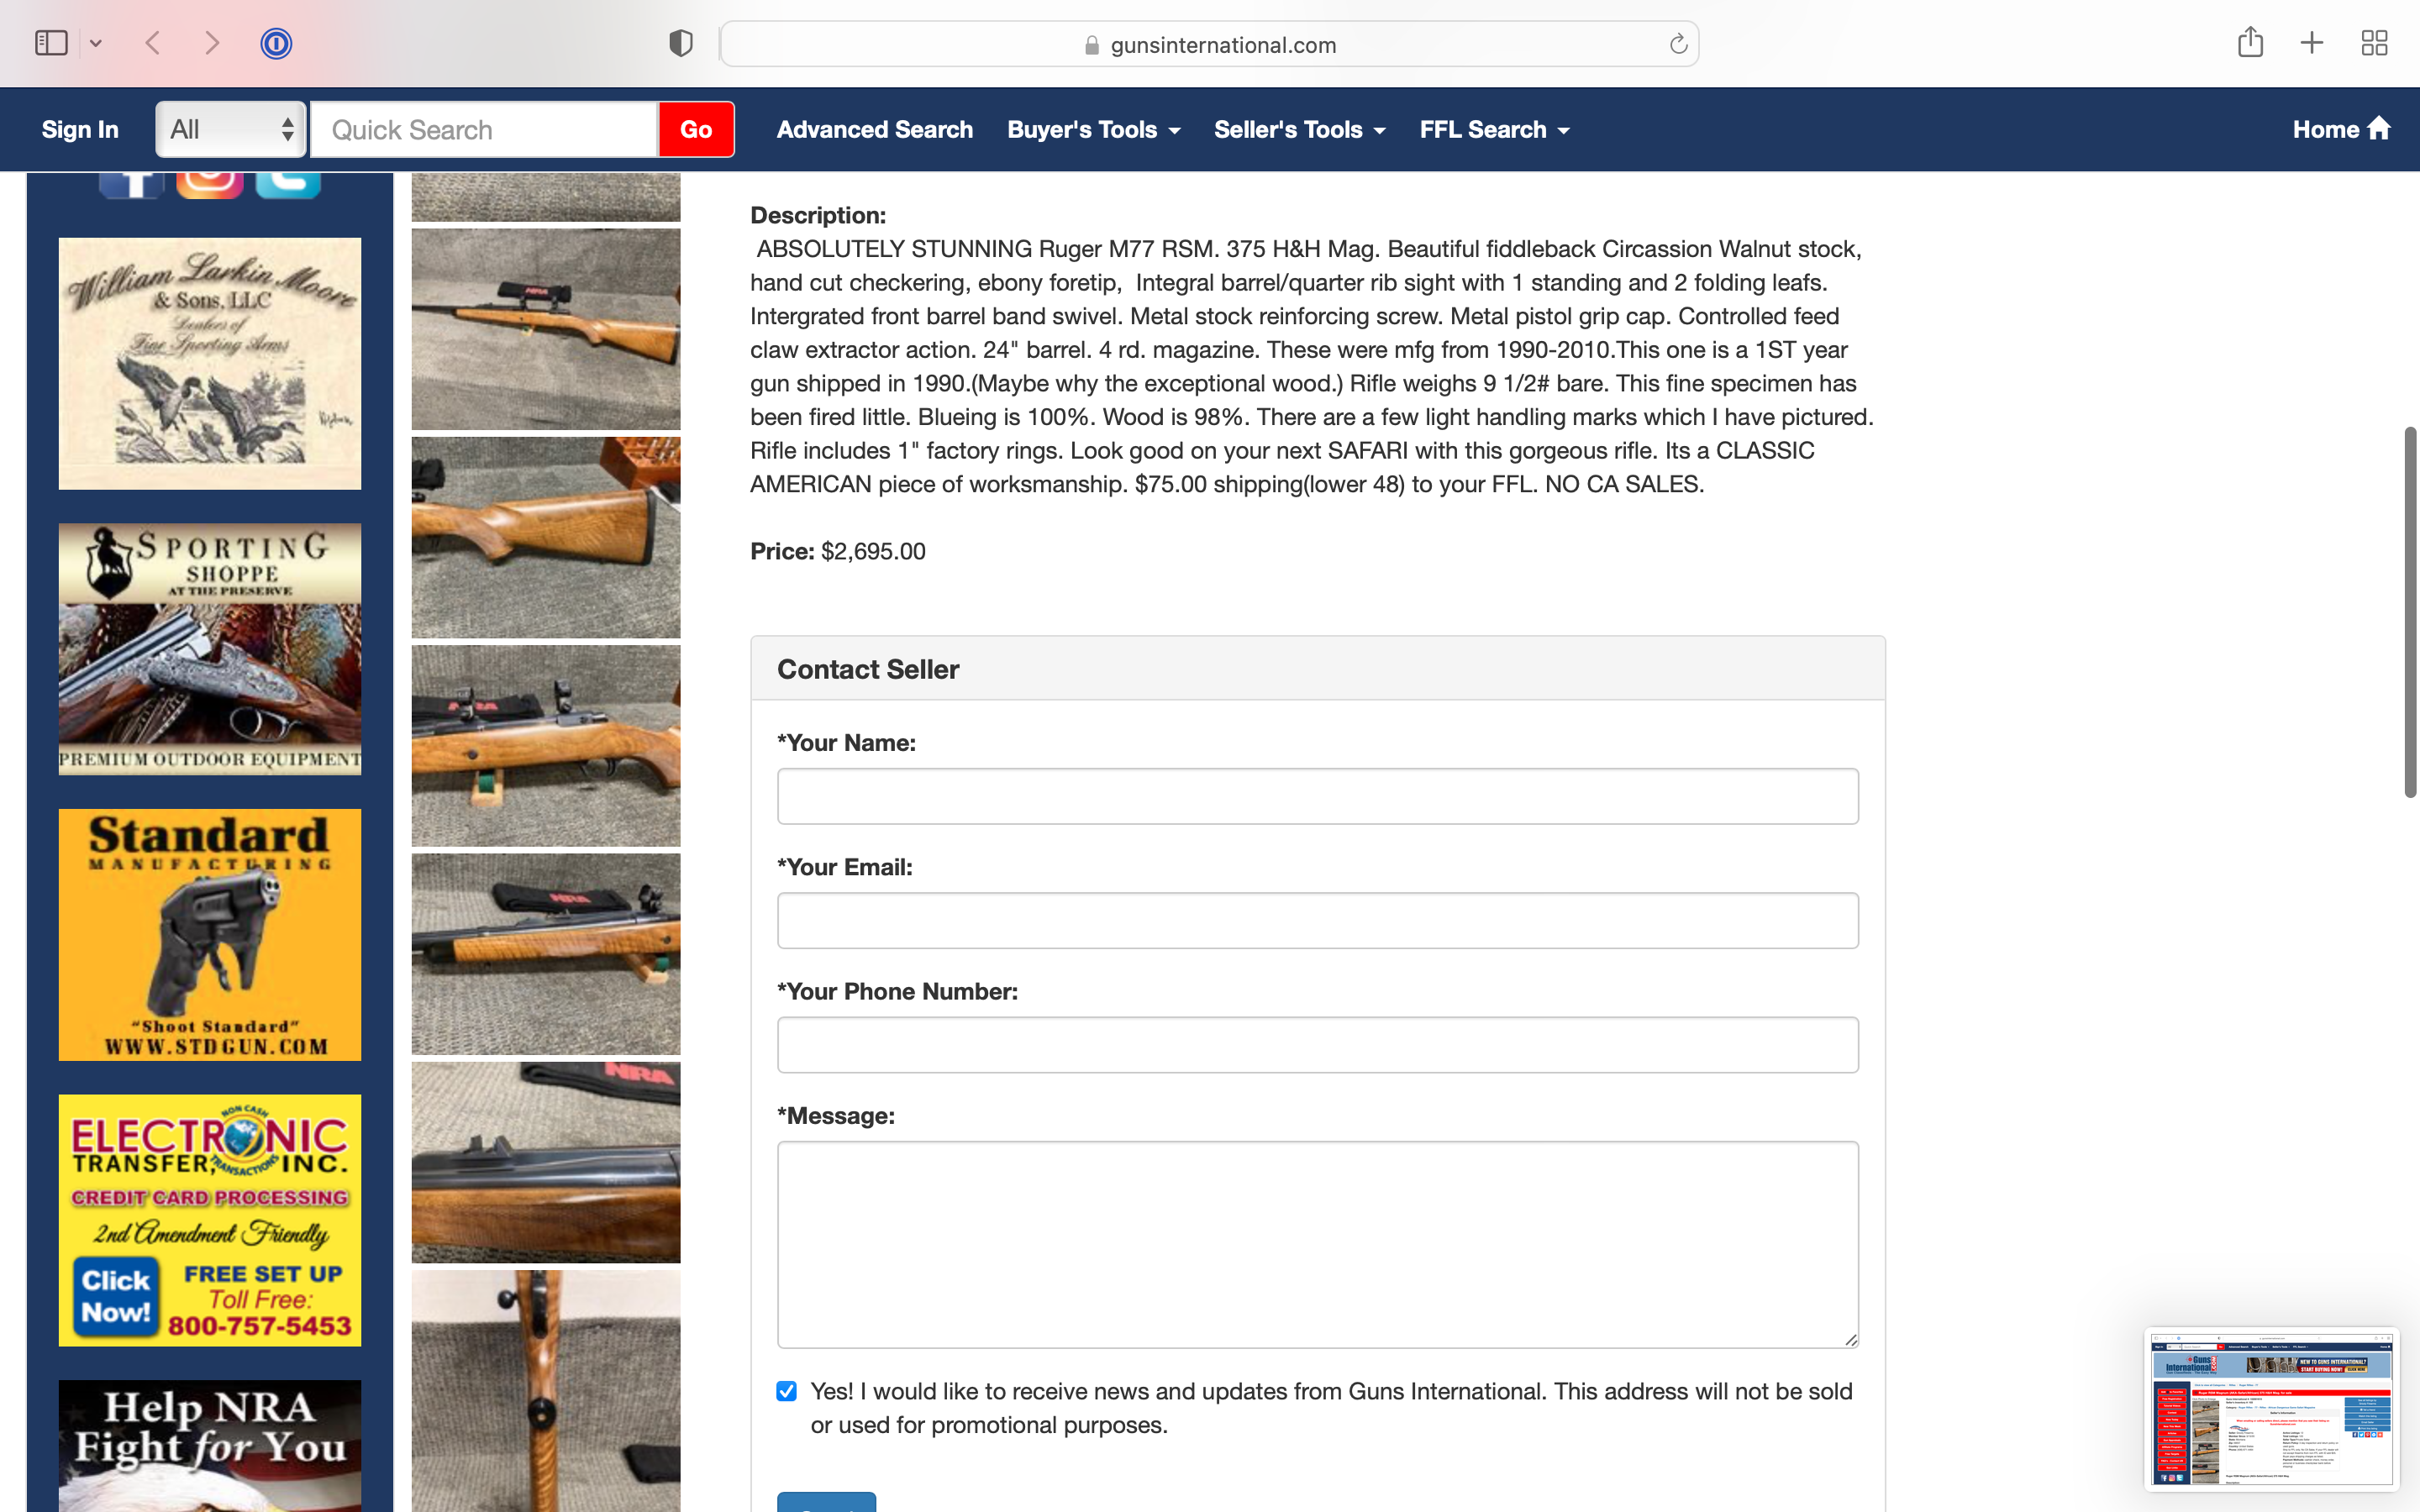2420x1512 pixels.
Task: Toggle the Safari sidebar icon
Action: (x=51, y=43)
